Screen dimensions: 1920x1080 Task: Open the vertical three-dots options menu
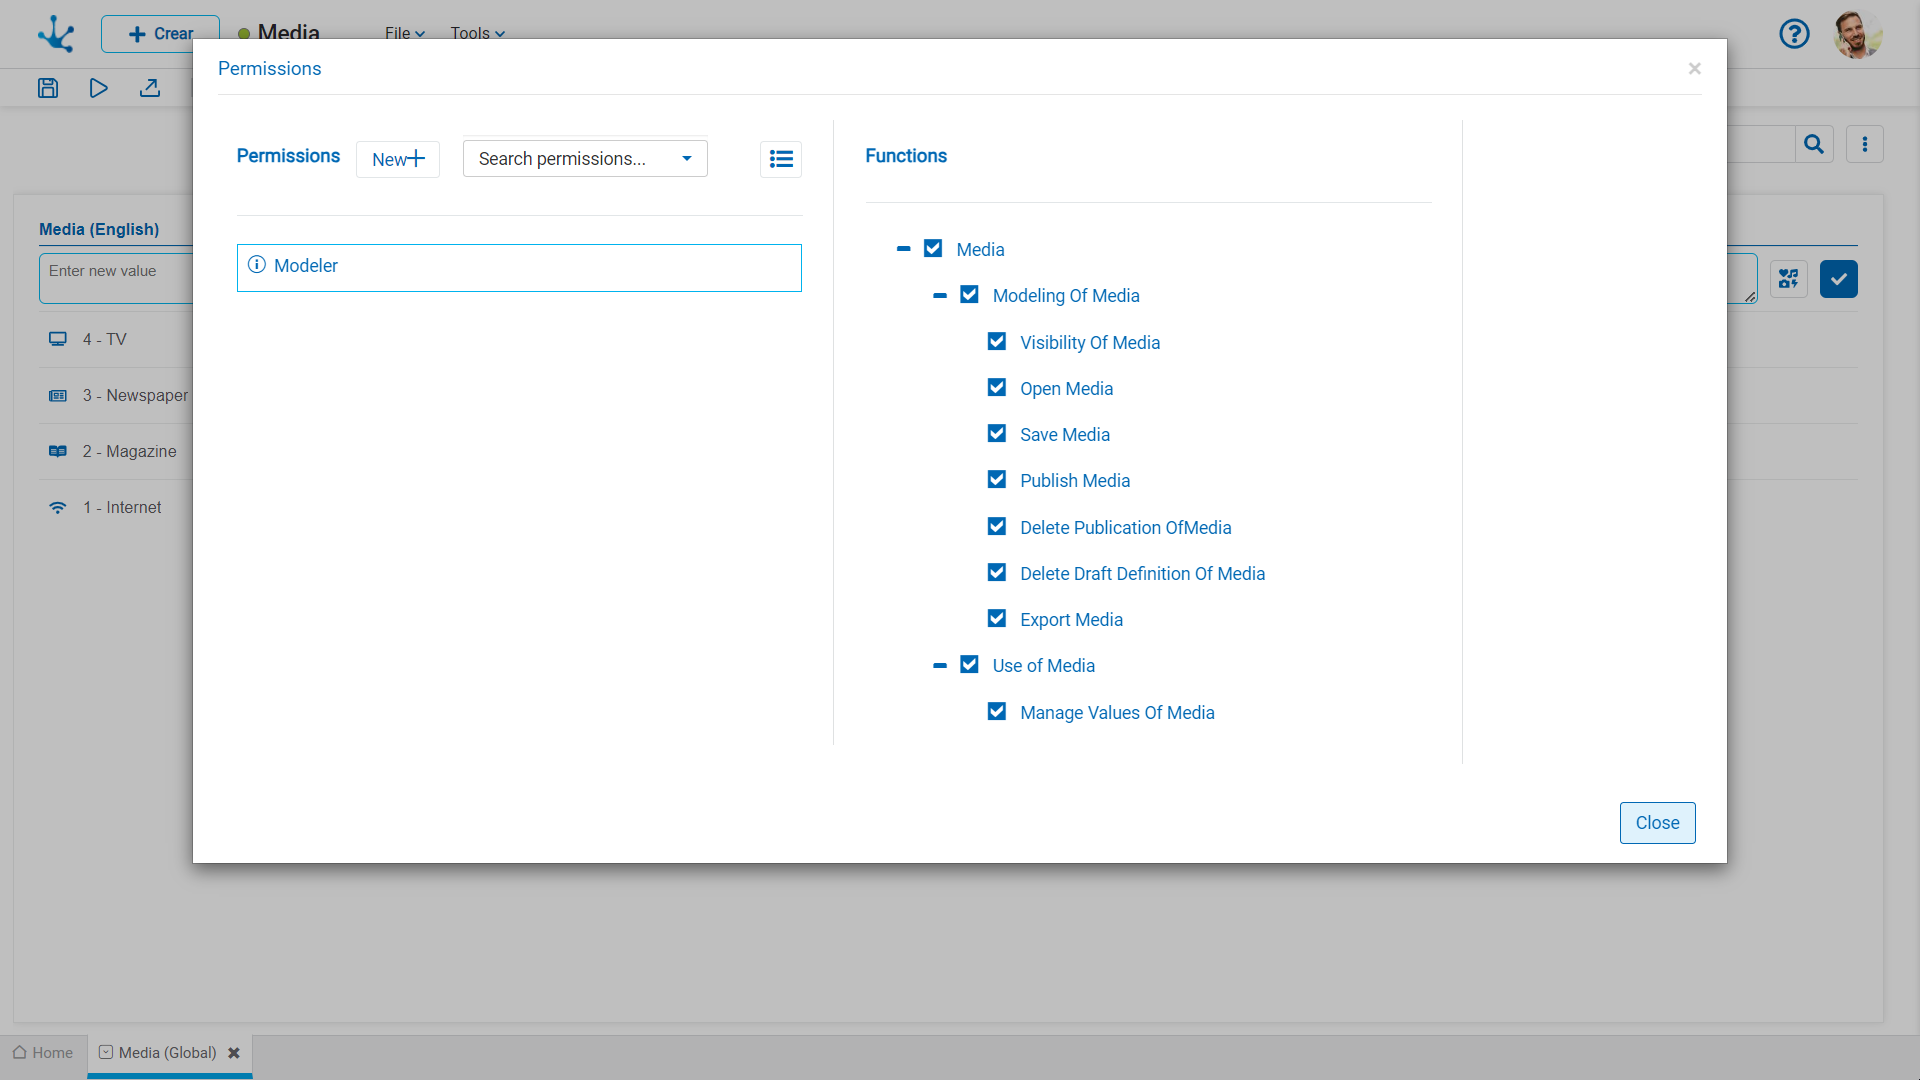tap(1865, 145)
